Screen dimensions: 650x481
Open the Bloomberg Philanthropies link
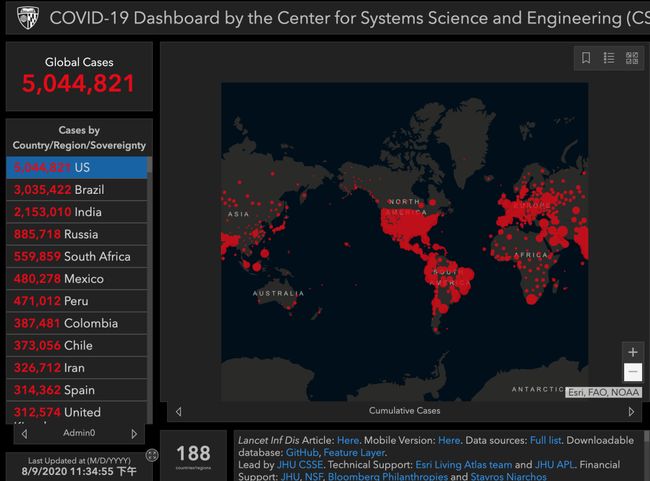tap(388, 476)
